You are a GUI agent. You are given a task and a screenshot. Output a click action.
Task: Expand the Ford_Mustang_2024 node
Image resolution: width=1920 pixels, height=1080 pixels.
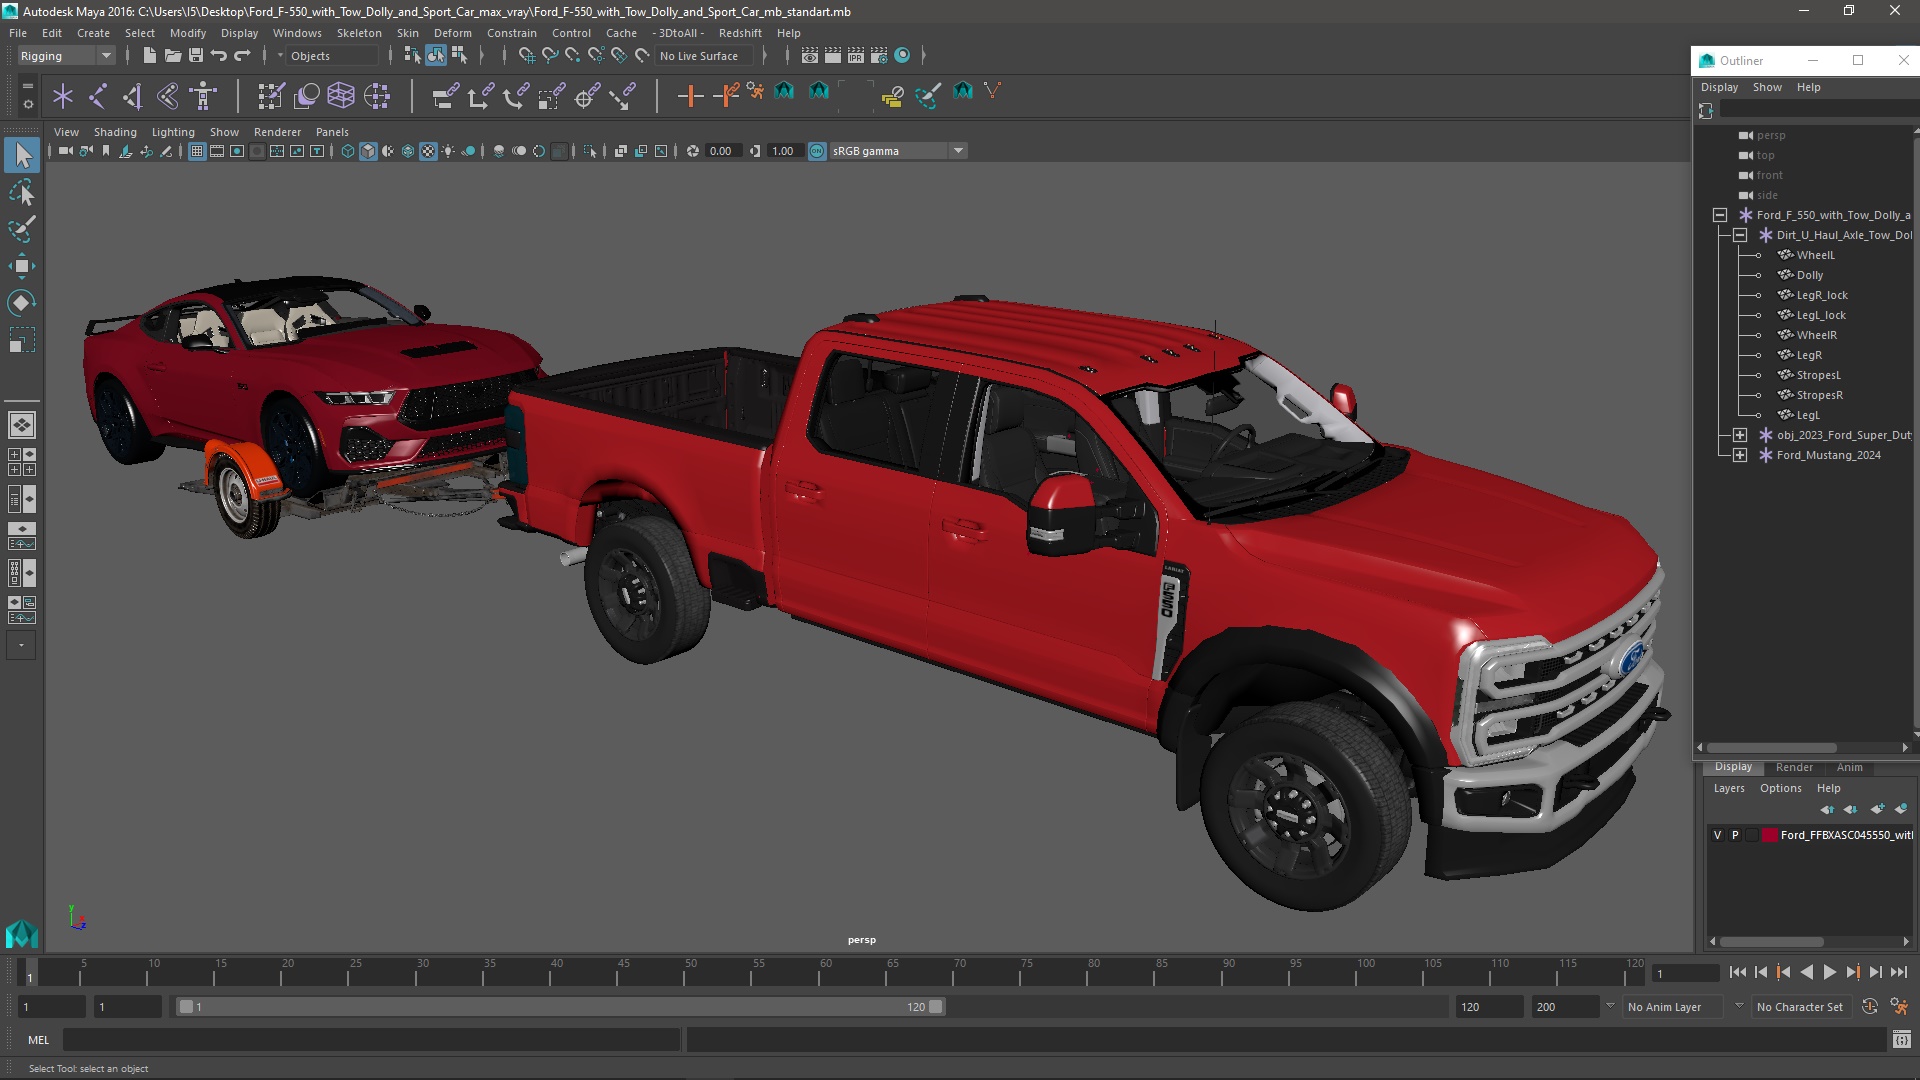coord(1740,455)
